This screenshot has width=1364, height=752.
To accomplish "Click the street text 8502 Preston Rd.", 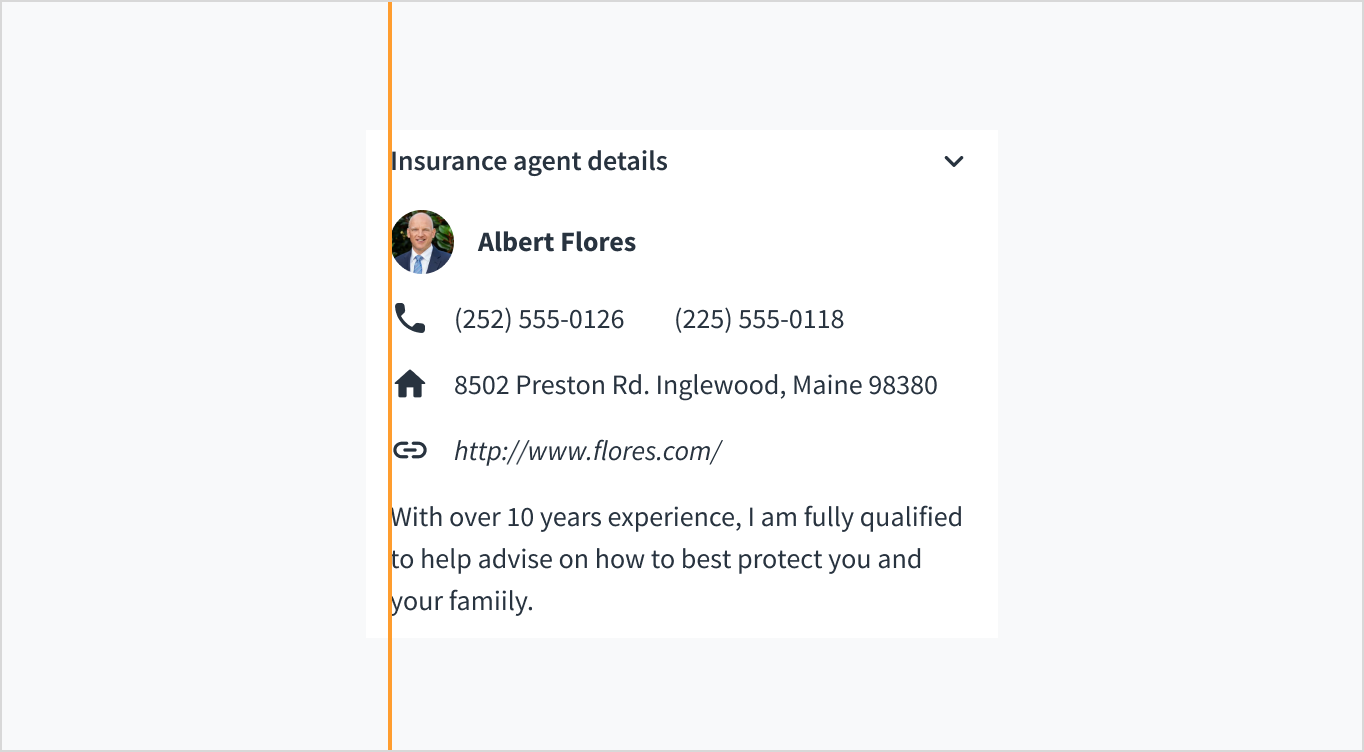I will (551, 385).
